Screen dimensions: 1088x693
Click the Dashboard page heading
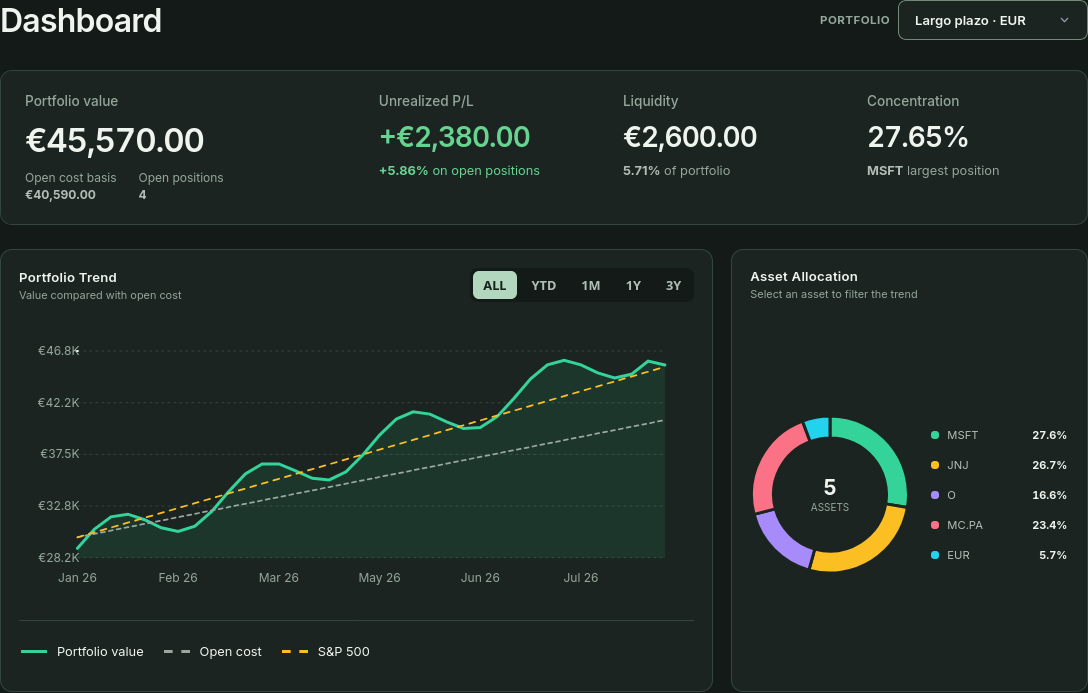click(x=81, y=20)
